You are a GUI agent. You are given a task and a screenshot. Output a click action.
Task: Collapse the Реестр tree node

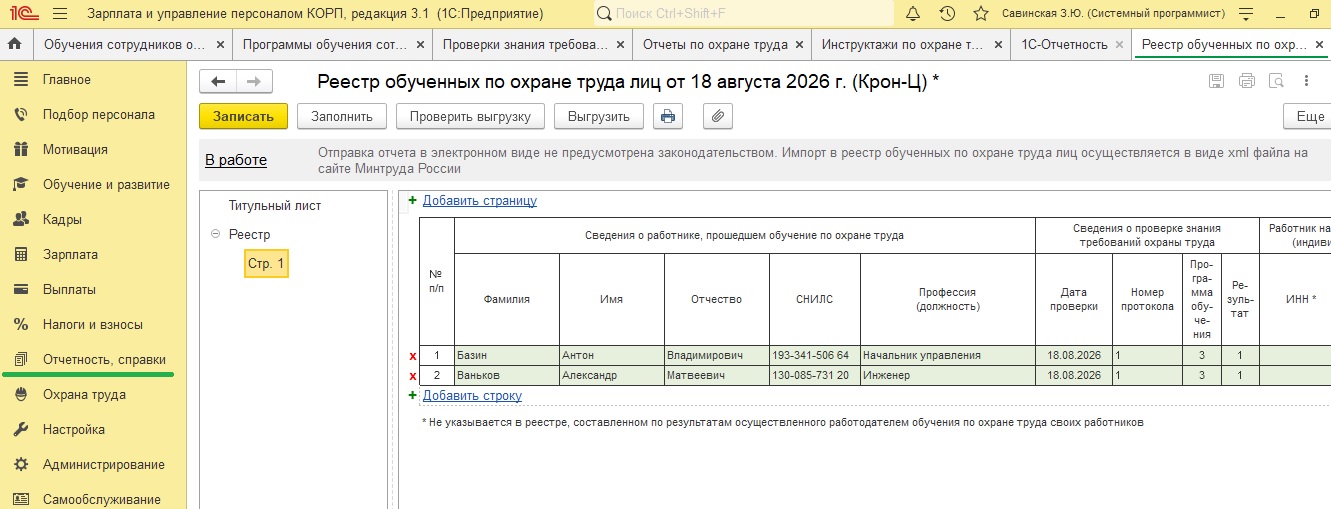click(215, 234)
